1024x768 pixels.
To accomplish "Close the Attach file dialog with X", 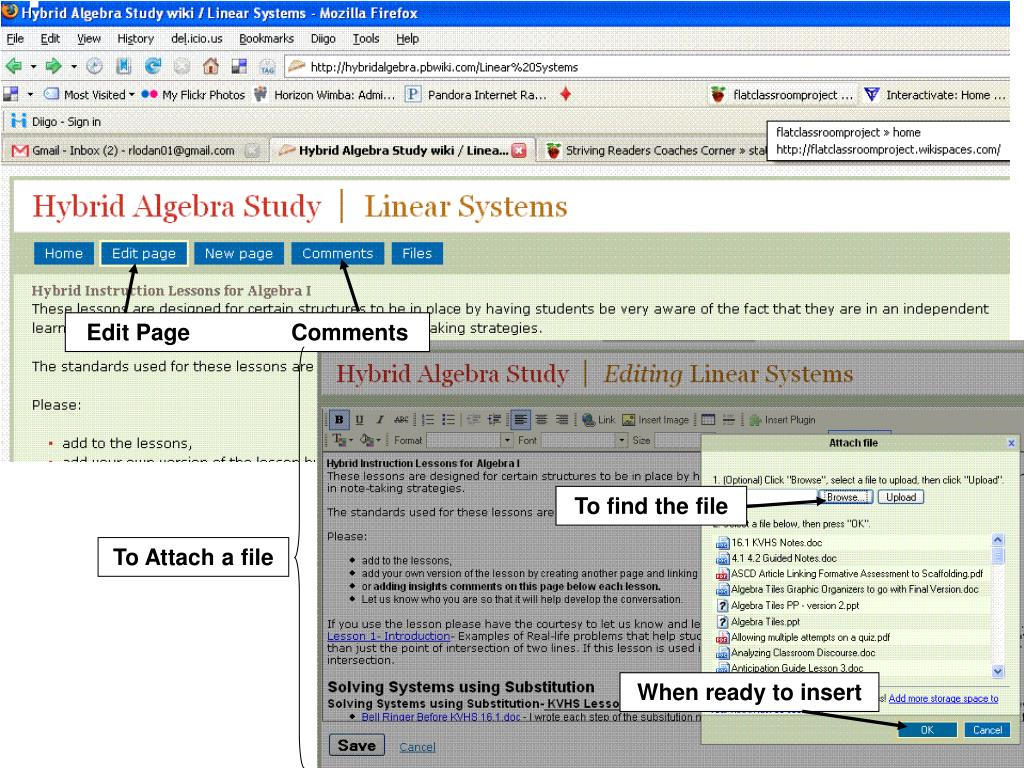I will tap(1011, 443).
